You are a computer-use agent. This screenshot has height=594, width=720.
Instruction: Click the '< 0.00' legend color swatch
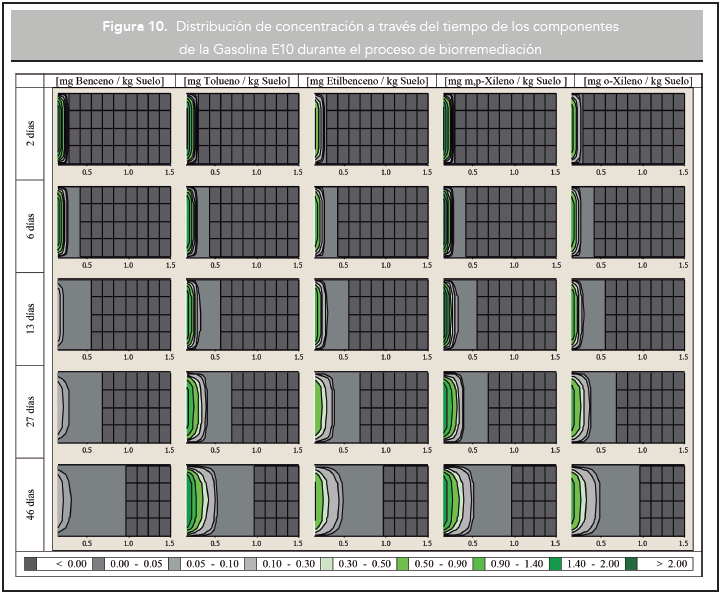(x=30, y=564)
